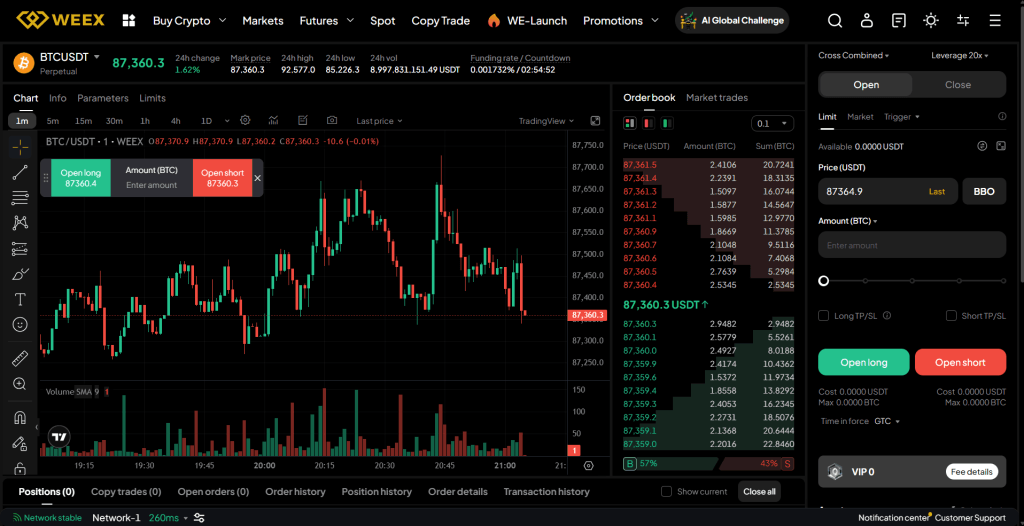This screenshot has height=526, width=1024.
Task: Click the amount percentage slider handle
Action: click(824, 281)
